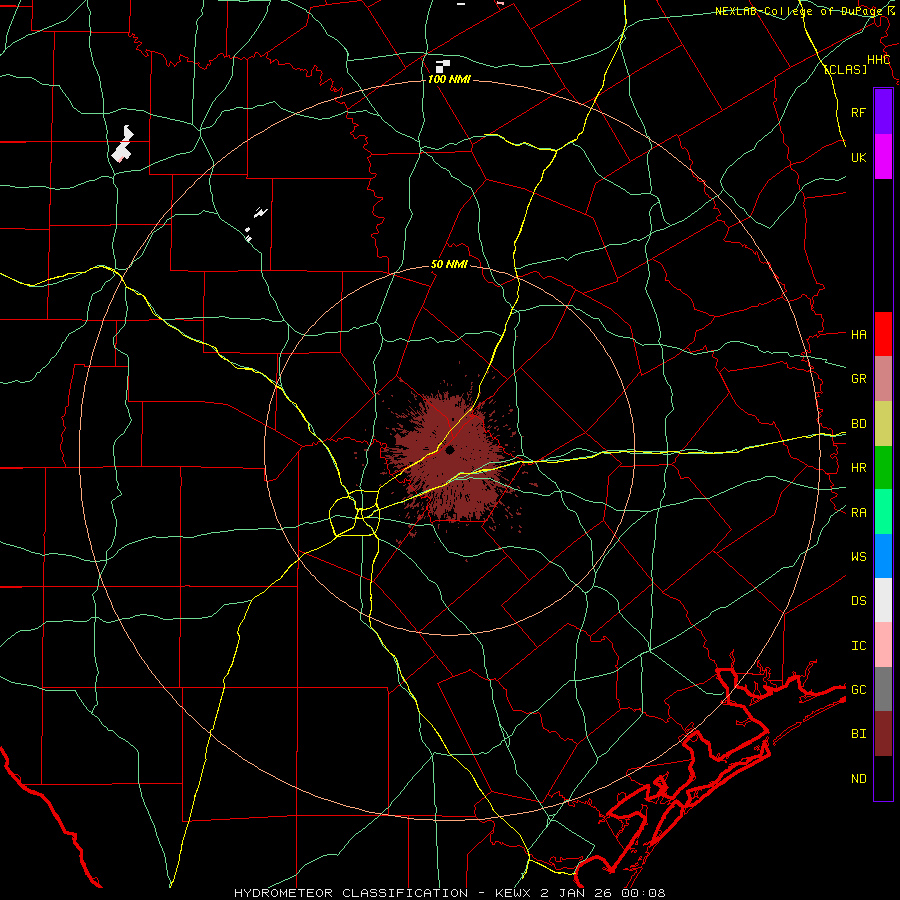This screenshot has width=900, height=900.
Task: Pick the dark green HR legend swatch
Action: (883, 468)
